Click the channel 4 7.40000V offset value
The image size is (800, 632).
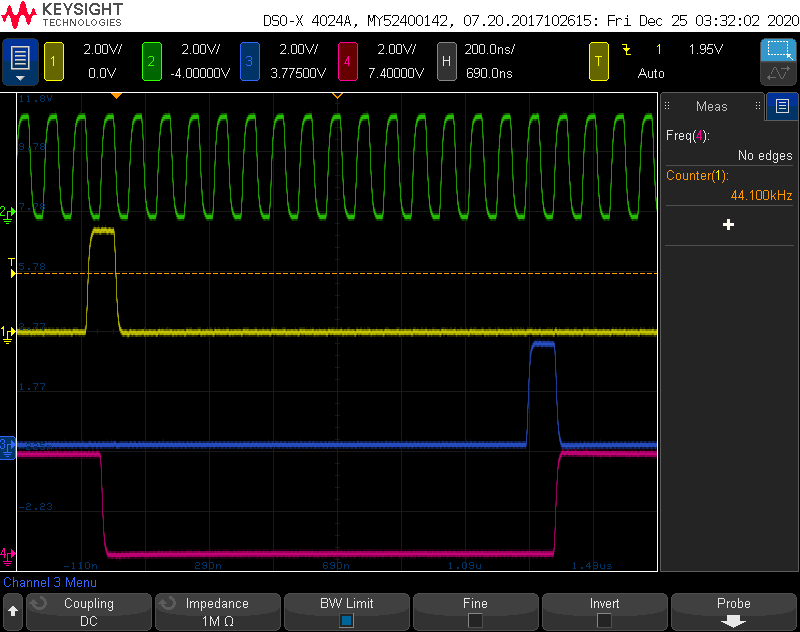point(396,73)
